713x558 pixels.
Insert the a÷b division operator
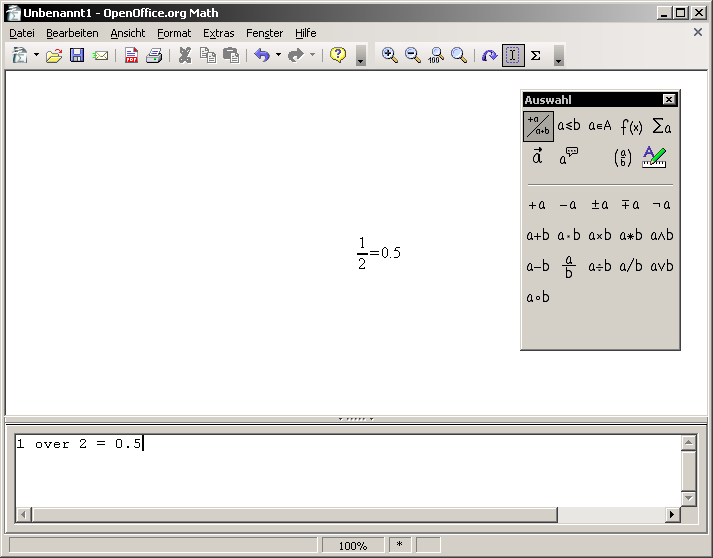600,267
